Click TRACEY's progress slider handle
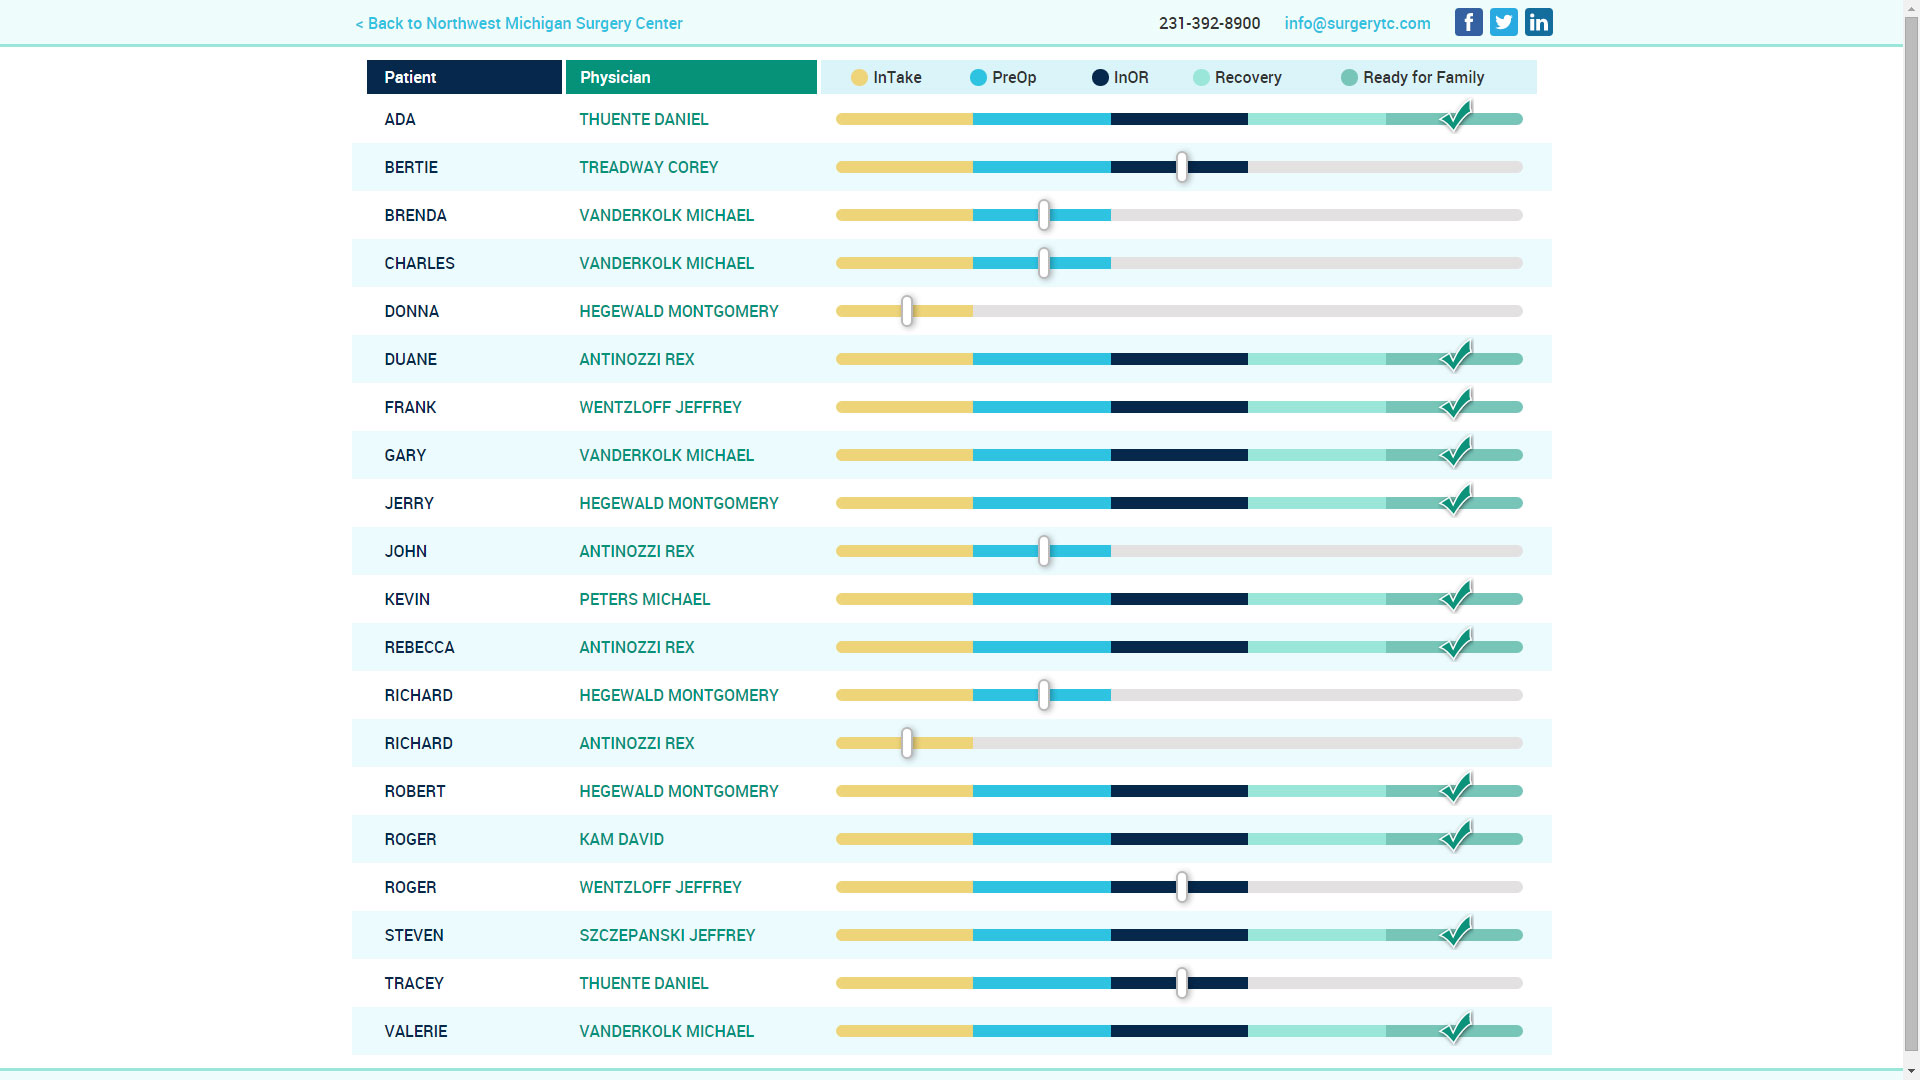 pos(1182,983)
